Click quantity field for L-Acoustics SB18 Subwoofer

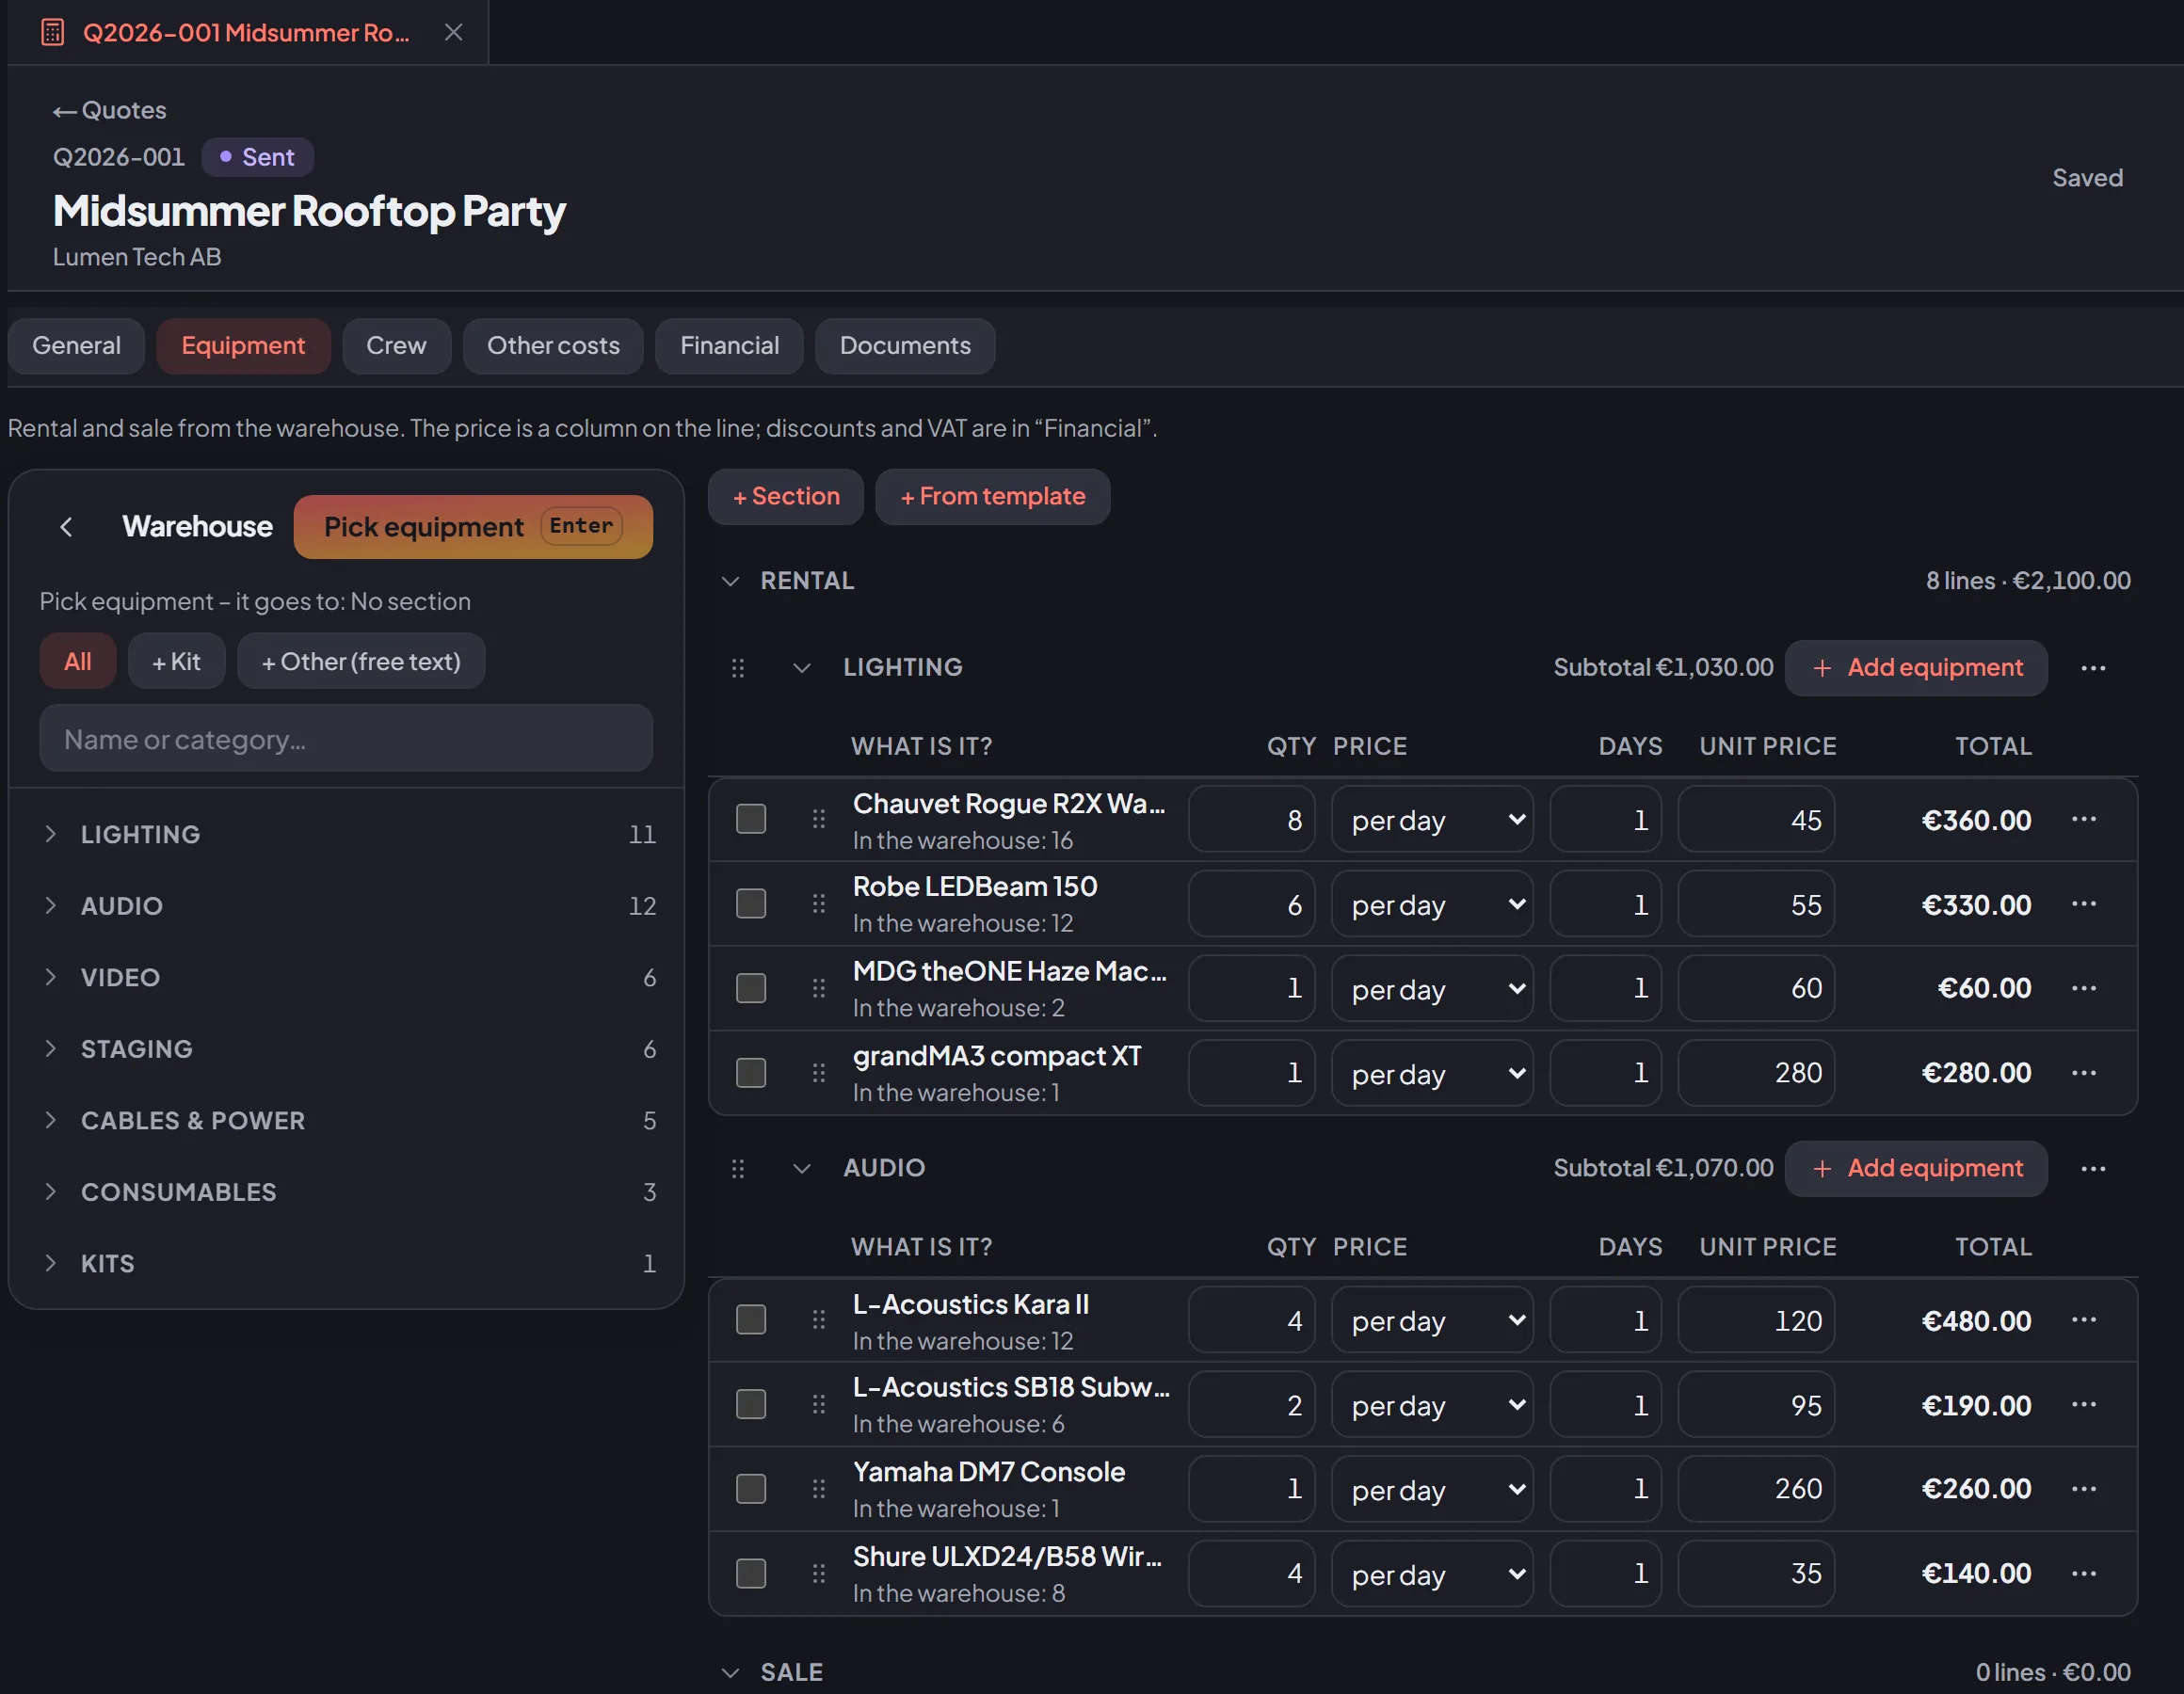point(1252,1405)
